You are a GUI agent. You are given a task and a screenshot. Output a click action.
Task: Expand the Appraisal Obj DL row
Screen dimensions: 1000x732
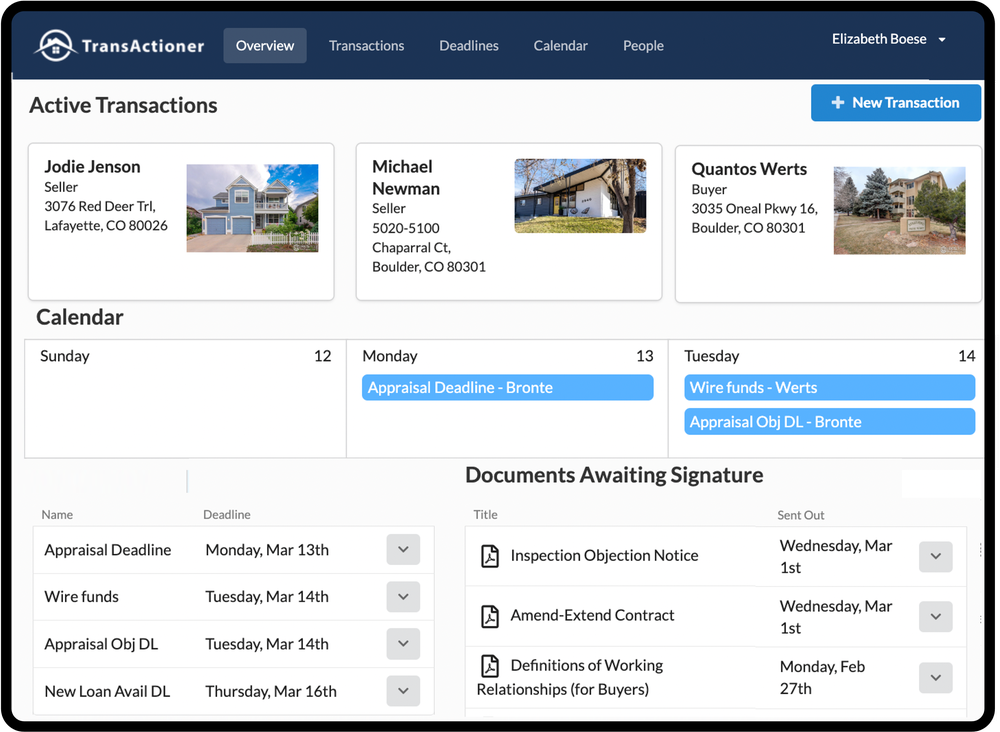click(x=402, y=643)
